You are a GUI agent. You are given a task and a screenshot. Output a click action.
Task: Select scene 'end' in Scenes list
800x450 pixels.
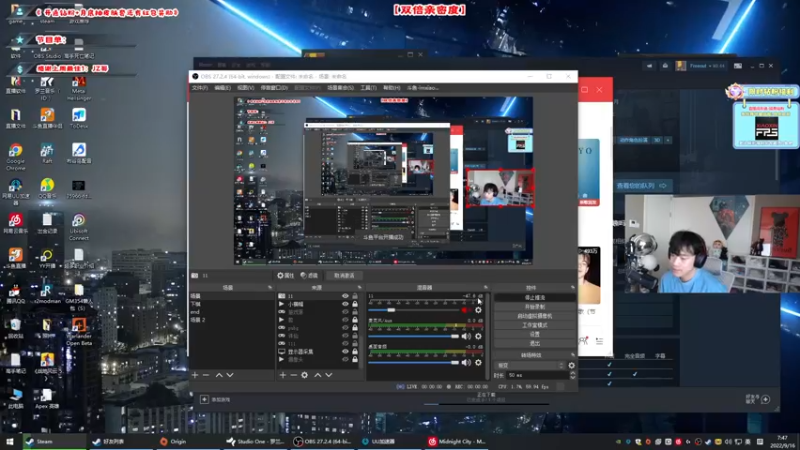pos(231,312)
